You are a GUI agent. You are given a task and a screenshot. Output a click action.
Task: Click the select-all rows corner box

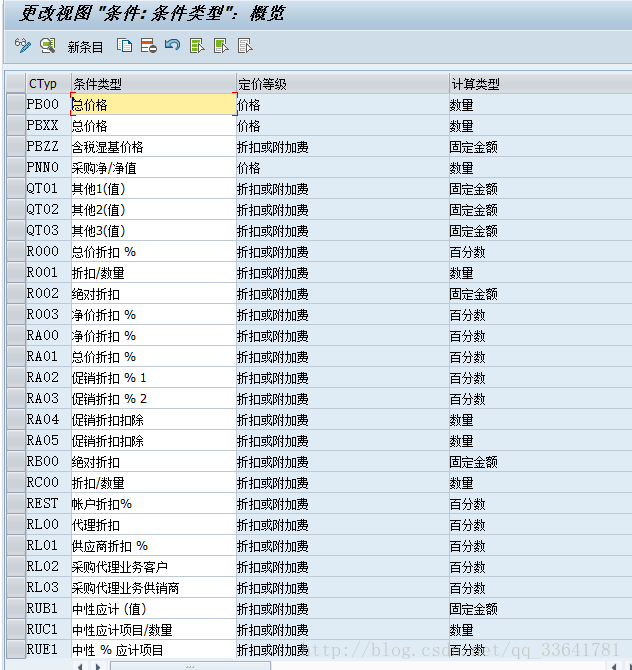click(x=16, y=83)
